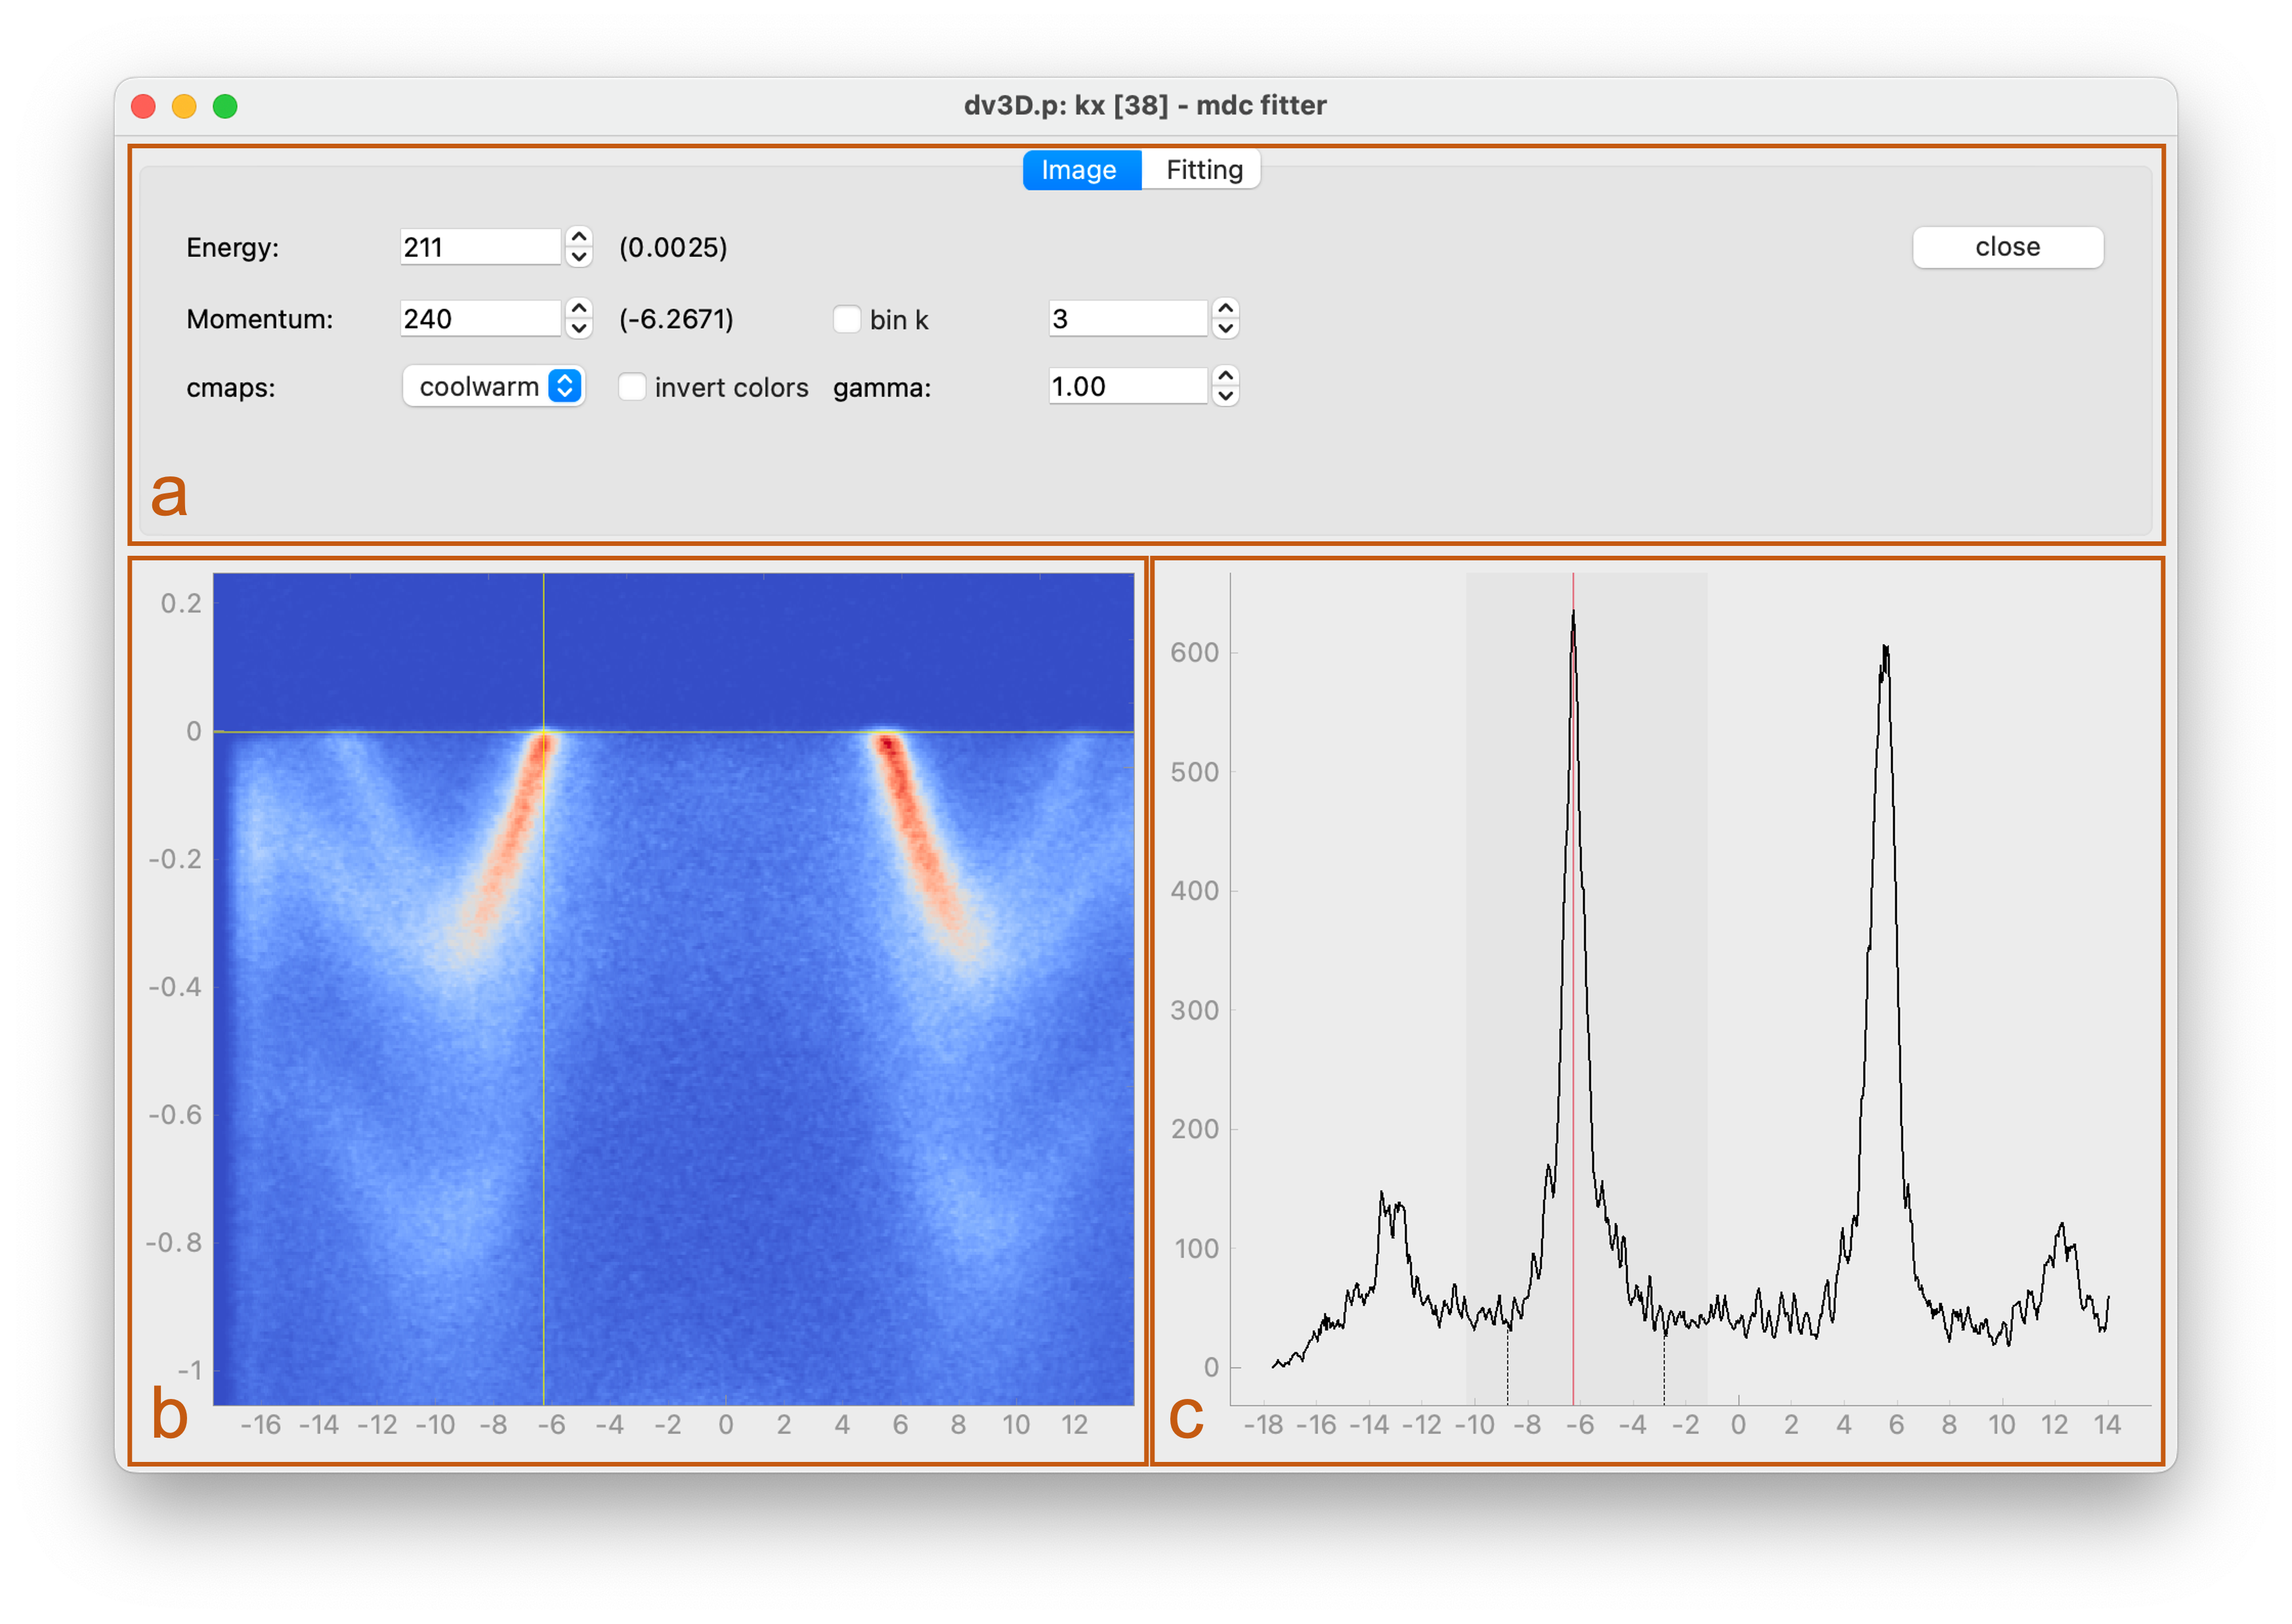Decrement the Momentum spinner down arrow
Image resolution: width=2292 pixels, height=1624 pixels.
(x=578, y=329)
